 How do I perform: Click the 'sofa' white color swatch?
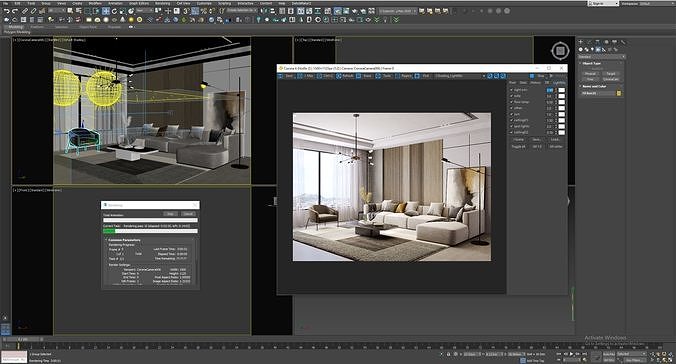tap(561, 96)
